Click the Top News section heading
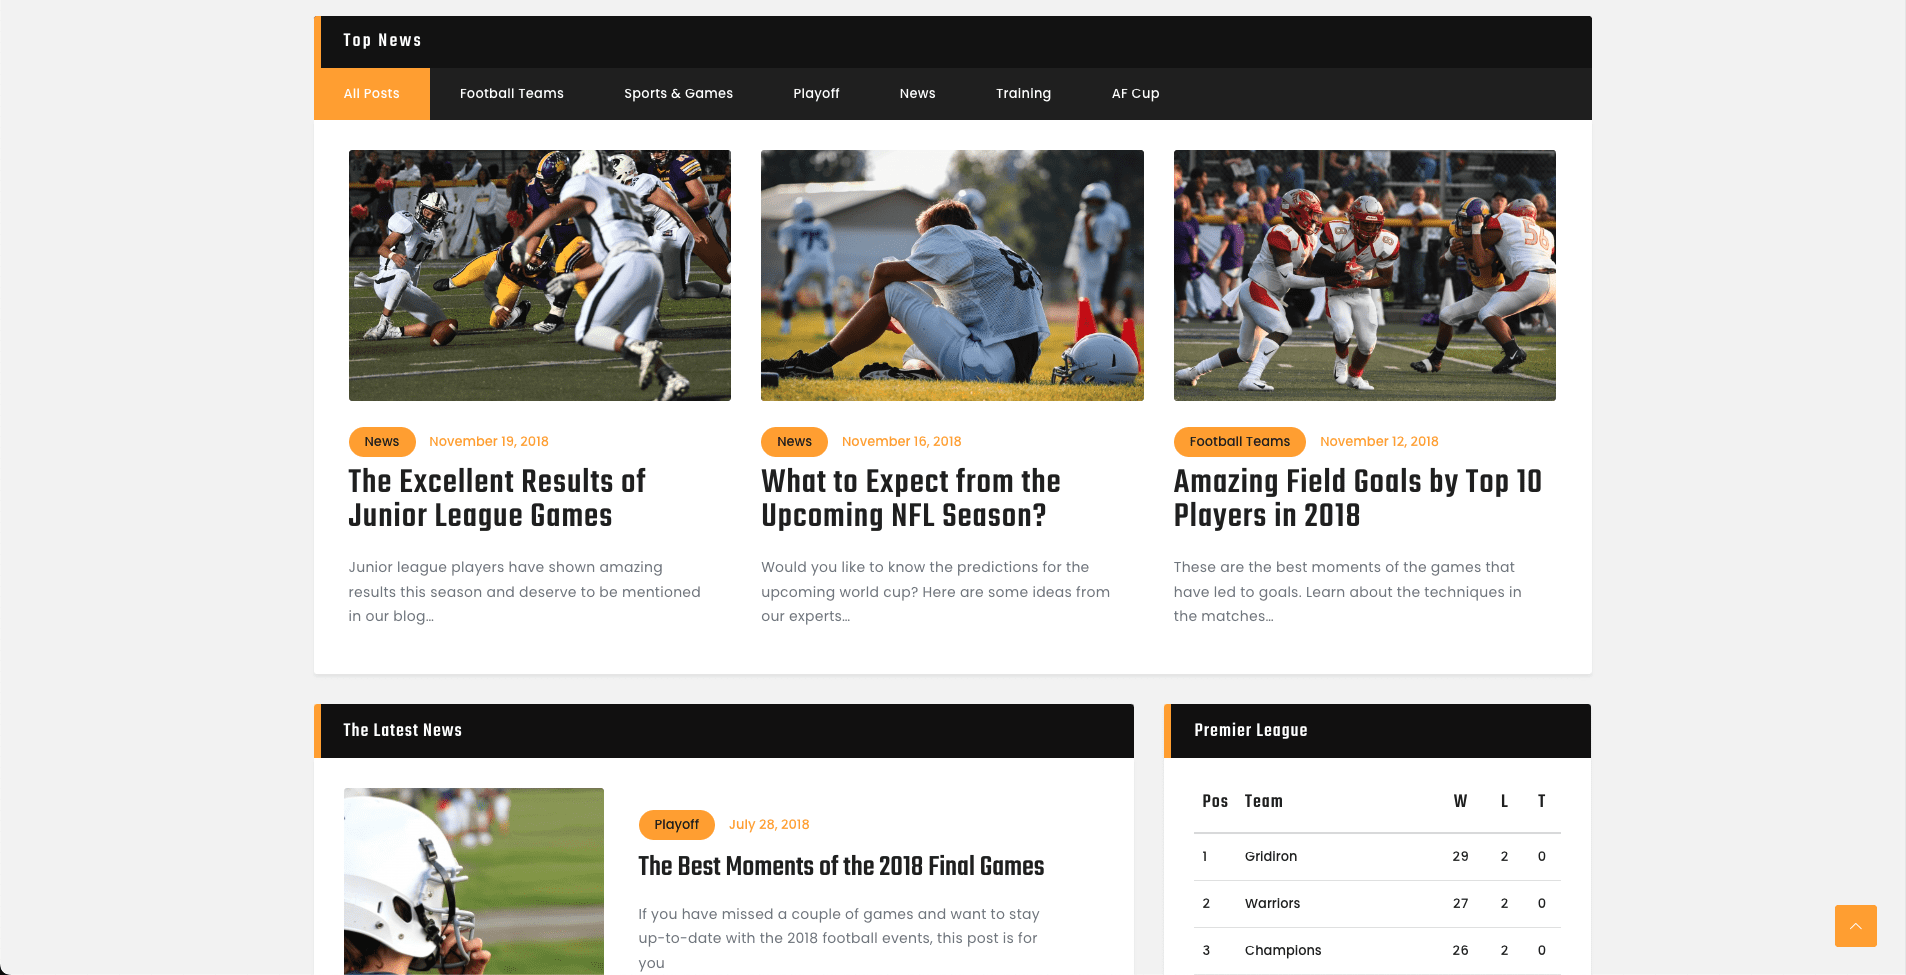The height and width of the screenshot is (975, 1906). click(382, 41)
